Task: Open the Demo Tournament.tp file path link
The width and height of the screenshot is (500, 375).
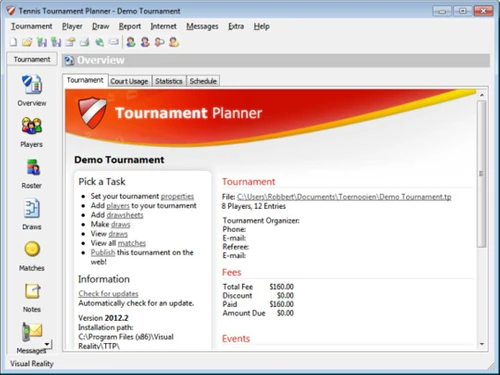Action: click(344, 197)
